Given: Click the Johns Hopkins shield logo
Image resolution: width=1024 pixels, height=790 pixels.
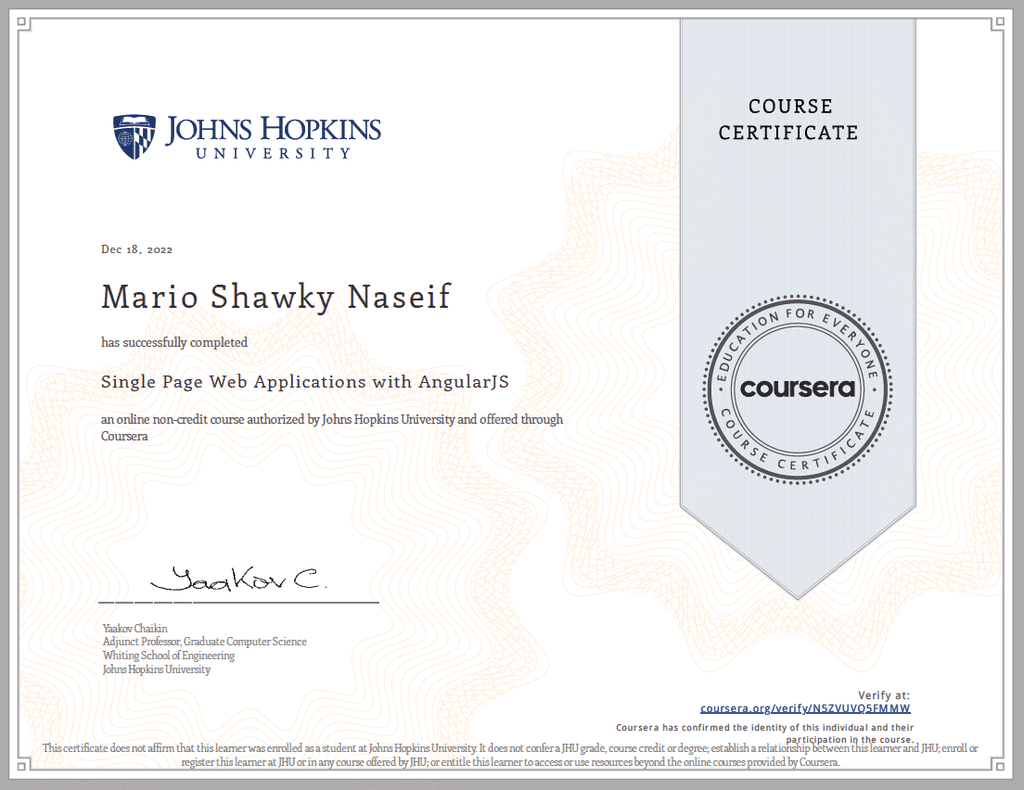Looking at the screenshot, I should pos(135,137).
